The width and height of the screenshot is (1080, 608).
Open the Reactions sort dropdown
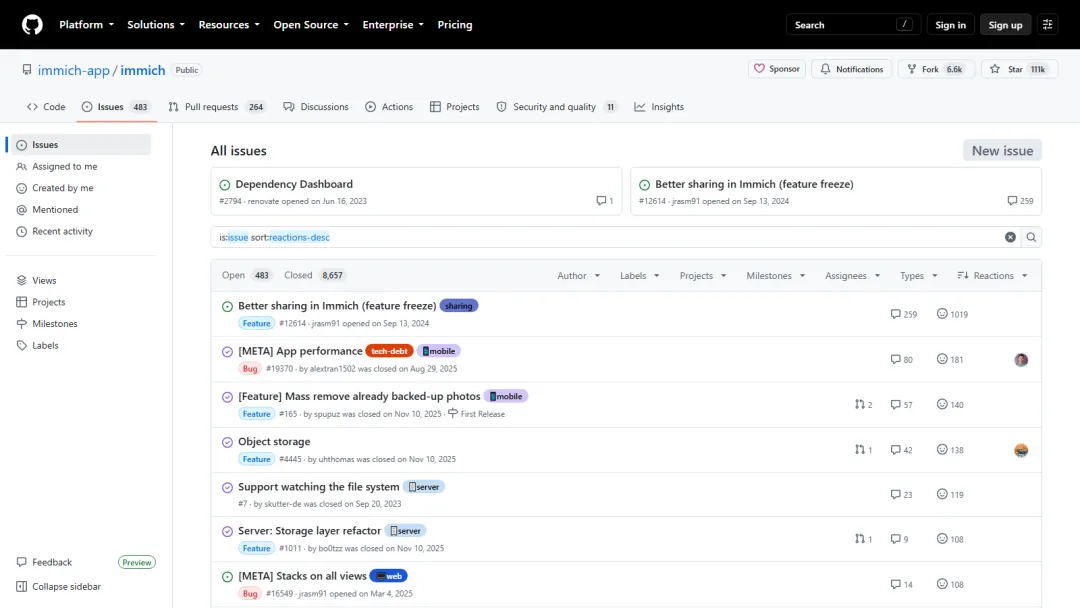coord(993,275)
